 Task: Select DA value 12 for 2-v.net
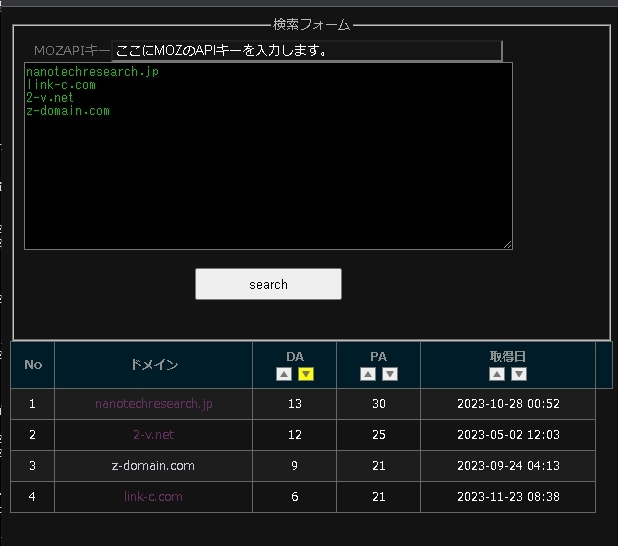pos(295,434)
